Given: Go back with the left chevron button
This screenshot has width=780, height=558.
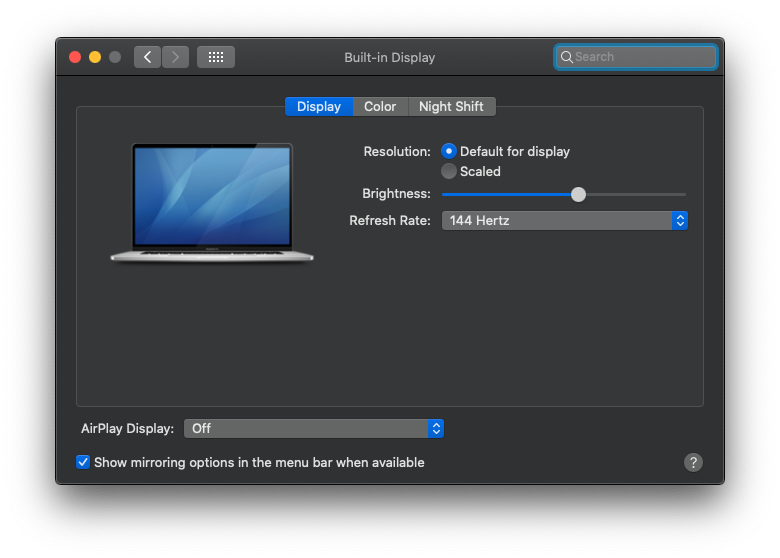Looking at the screenshot, I should click(147, 57).
